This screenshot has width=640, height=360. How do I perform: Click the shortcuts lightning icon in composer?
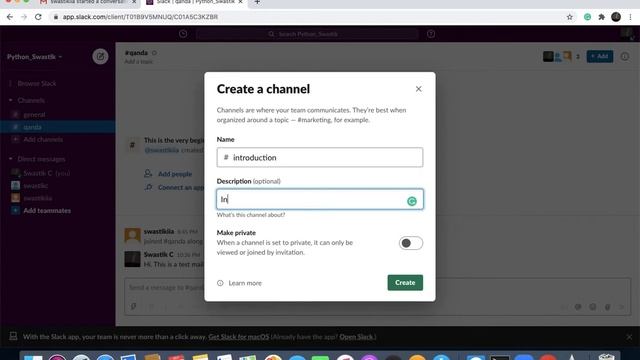coord(133,307)
